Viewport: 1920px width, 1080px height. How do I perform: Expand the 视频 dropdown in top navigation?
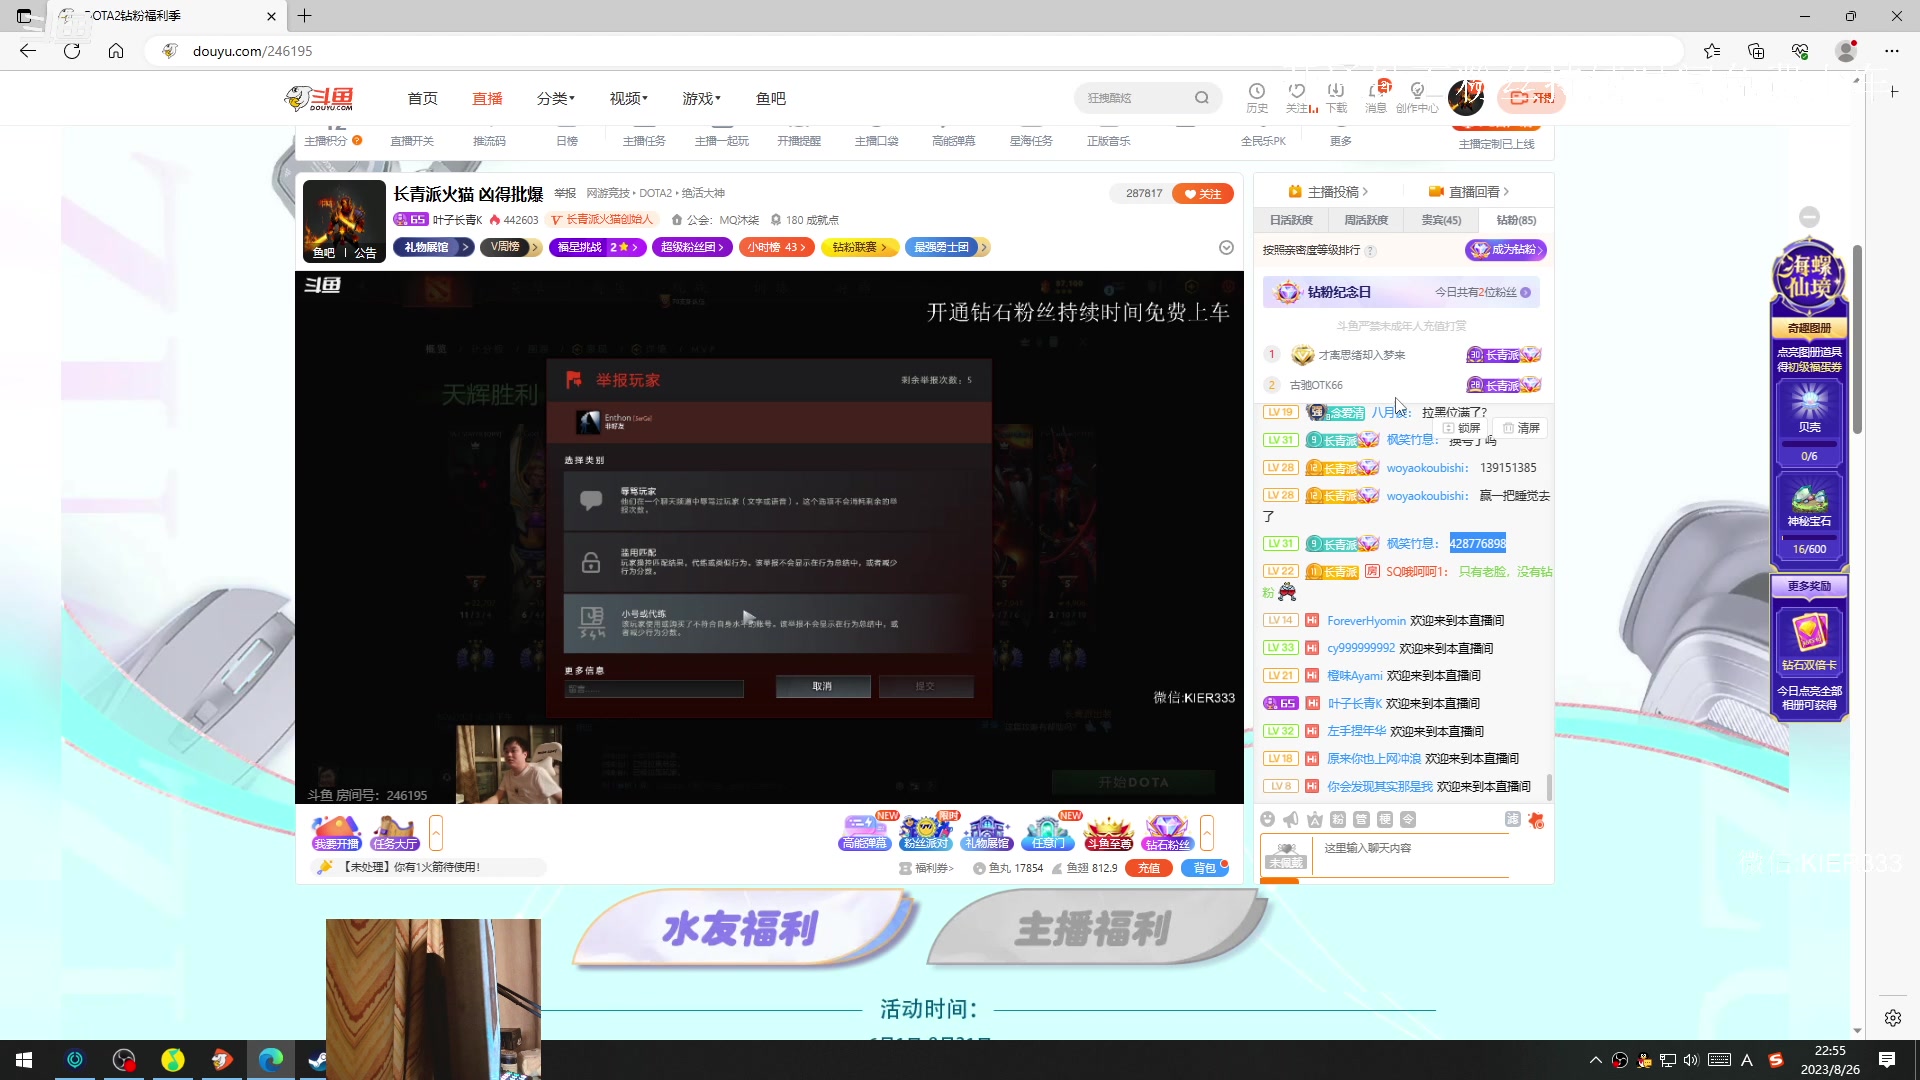pyautogui.click(x=627, y=98)
